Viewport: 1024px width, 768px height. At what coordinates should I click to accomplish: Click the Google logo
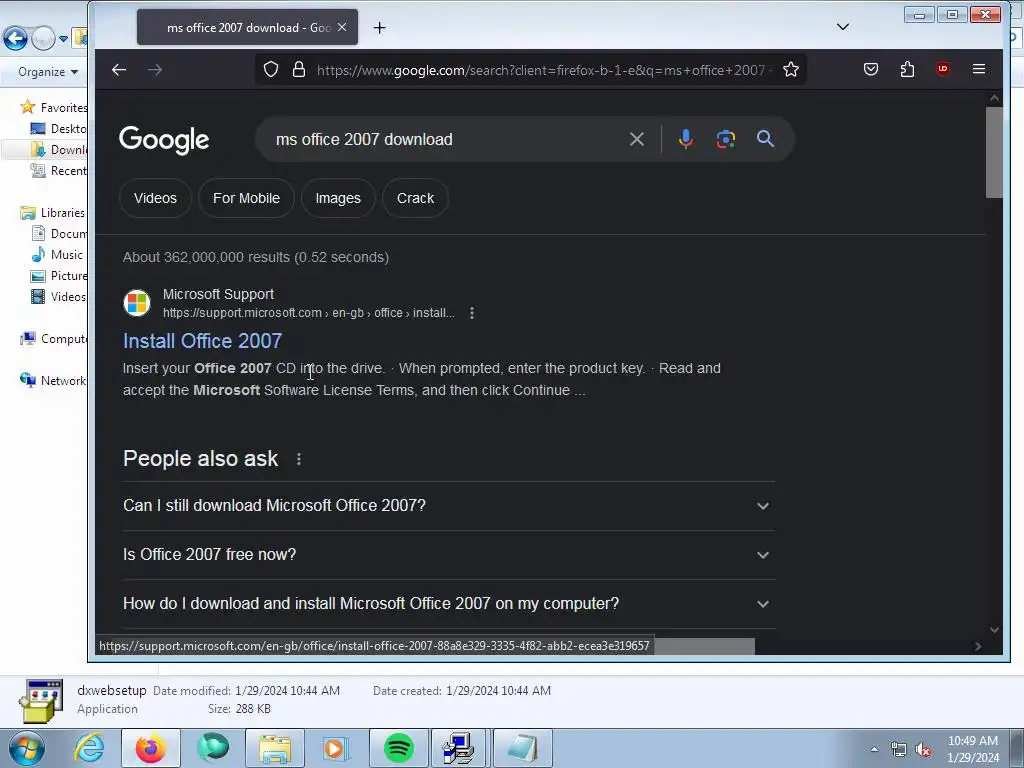[x=164, y=140]
